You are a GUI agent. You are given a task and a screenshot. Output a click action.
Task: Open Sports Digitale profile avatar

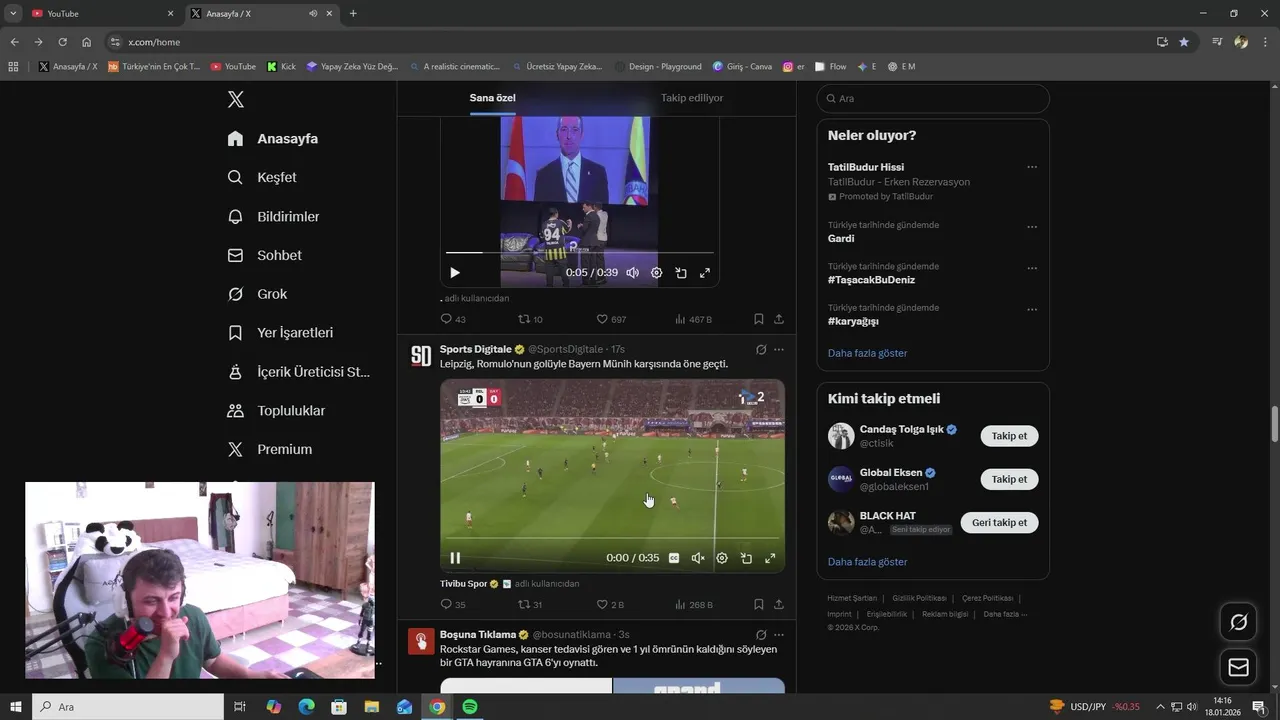tap(421, 356)
